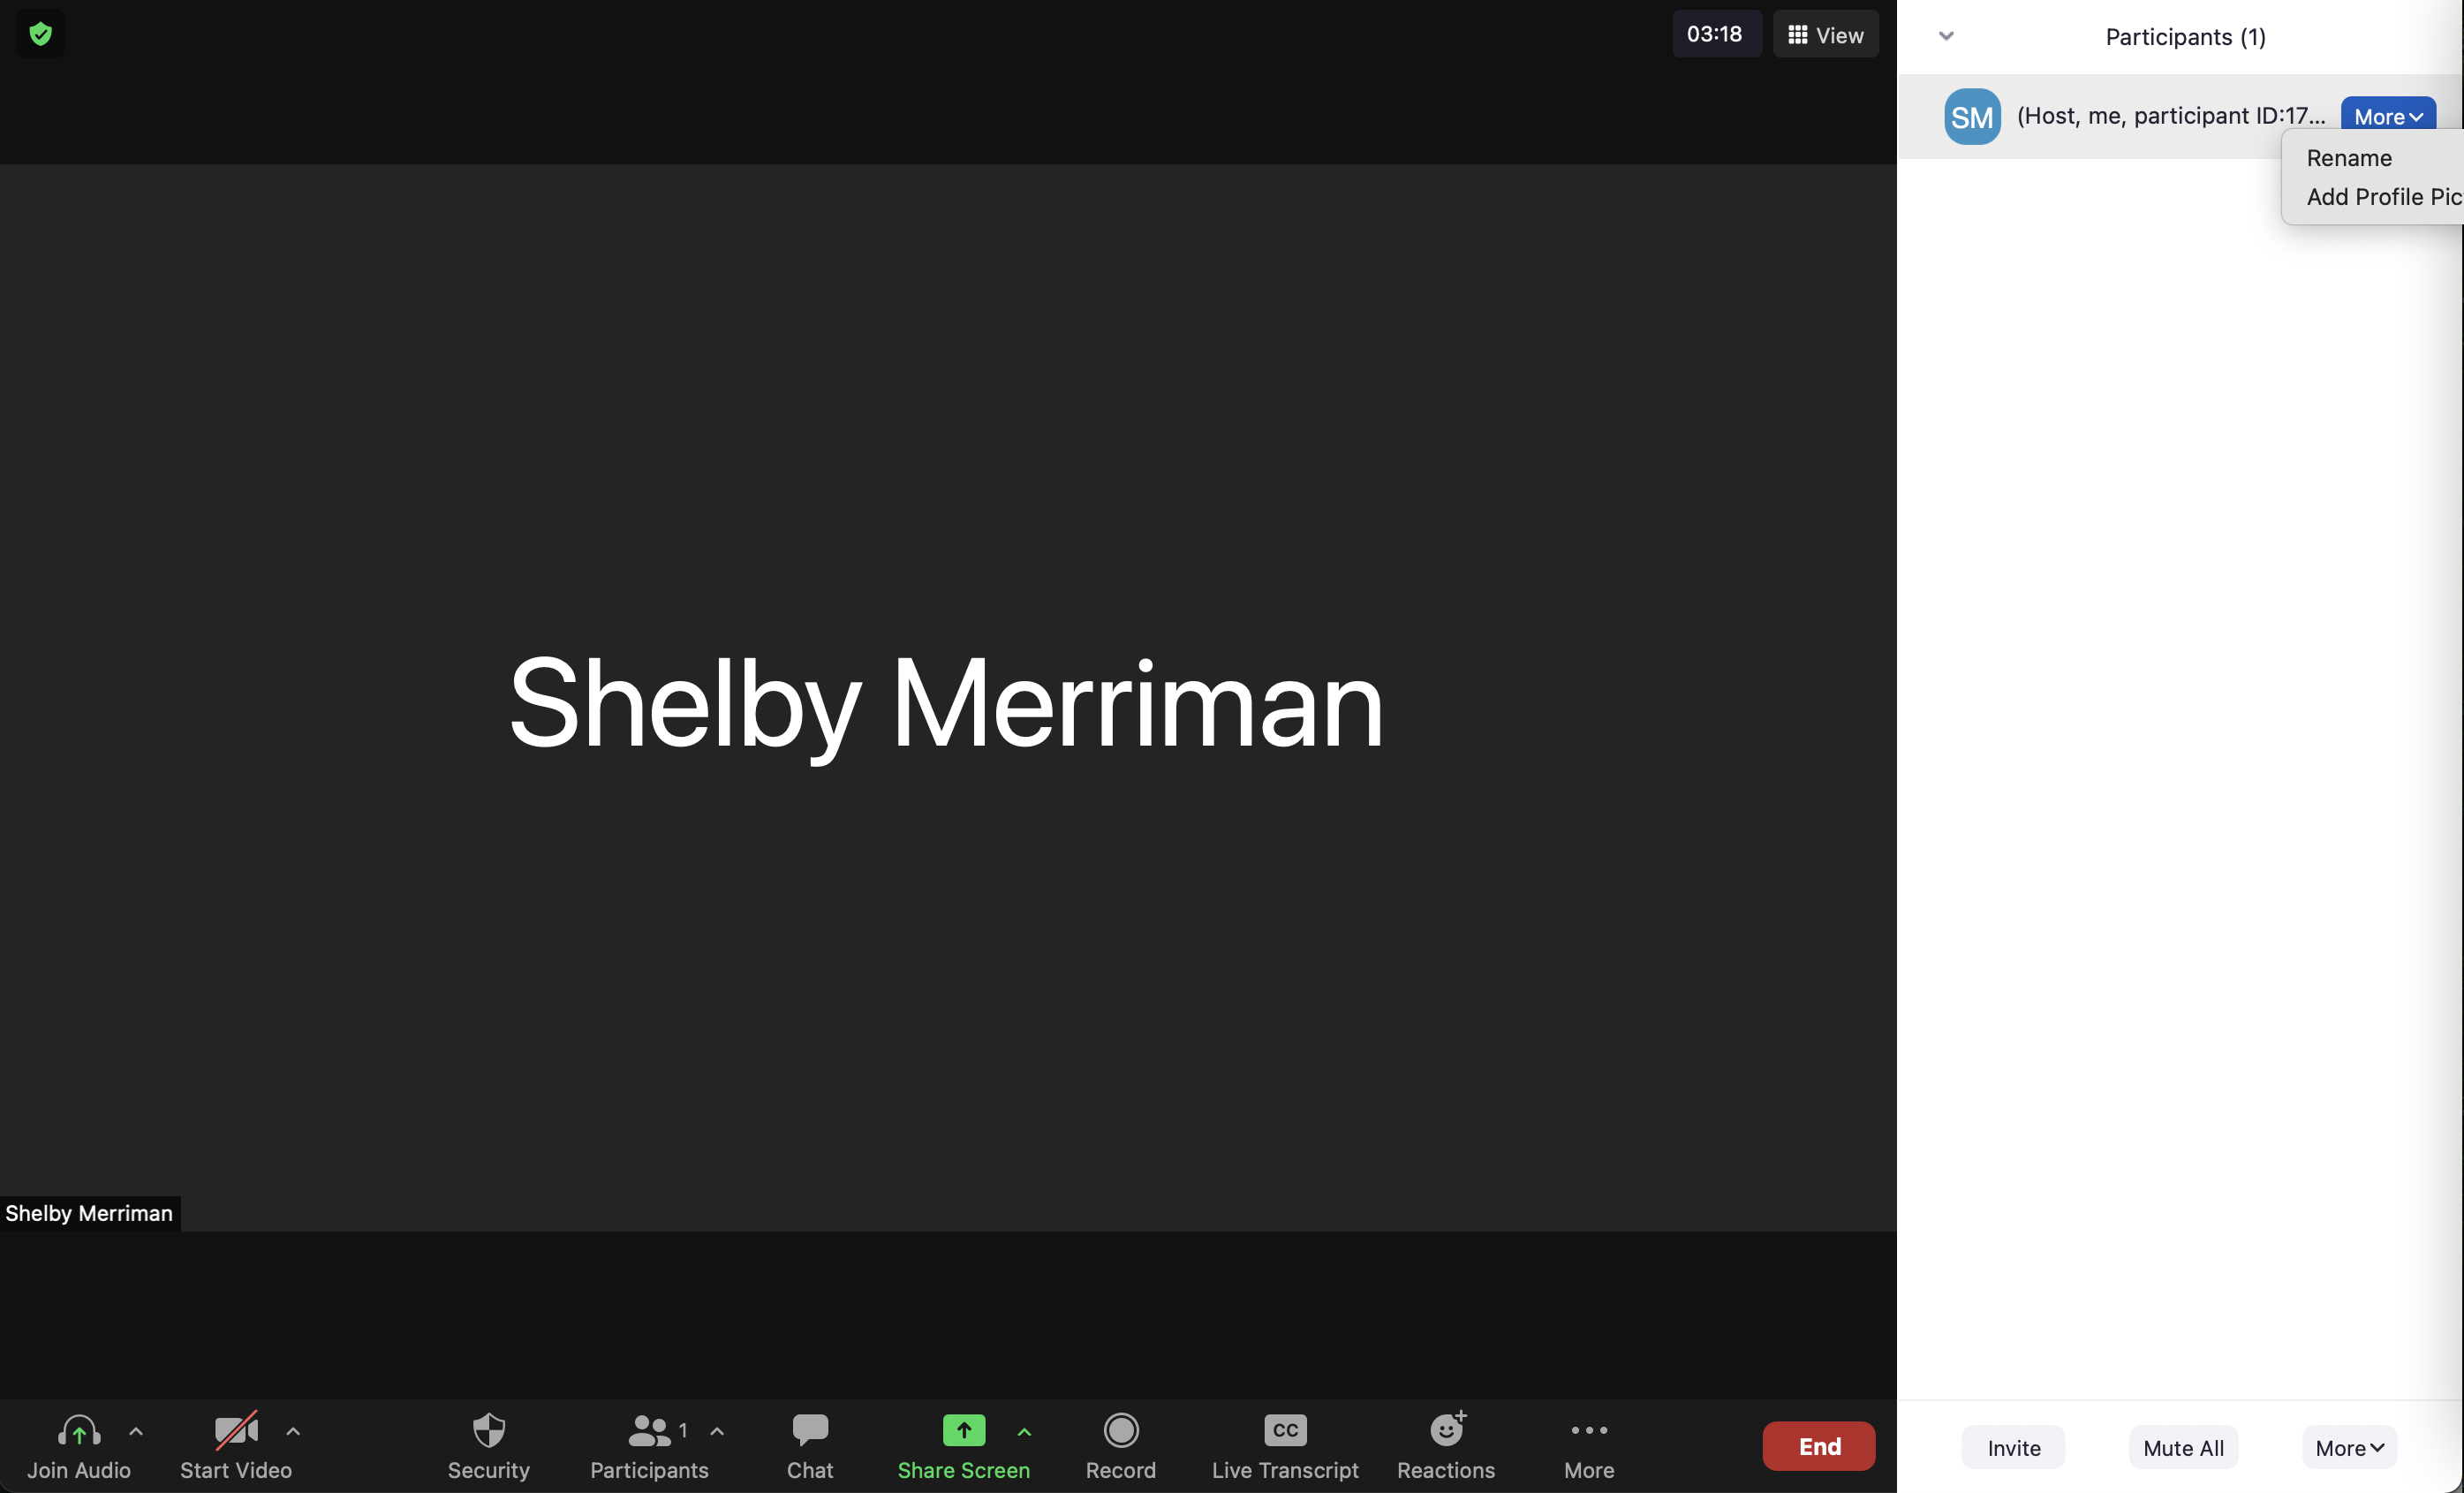2464x1493 pixels.
Task: Collapse the Participants panel chevron
Action: click(x=1946, y=36)
